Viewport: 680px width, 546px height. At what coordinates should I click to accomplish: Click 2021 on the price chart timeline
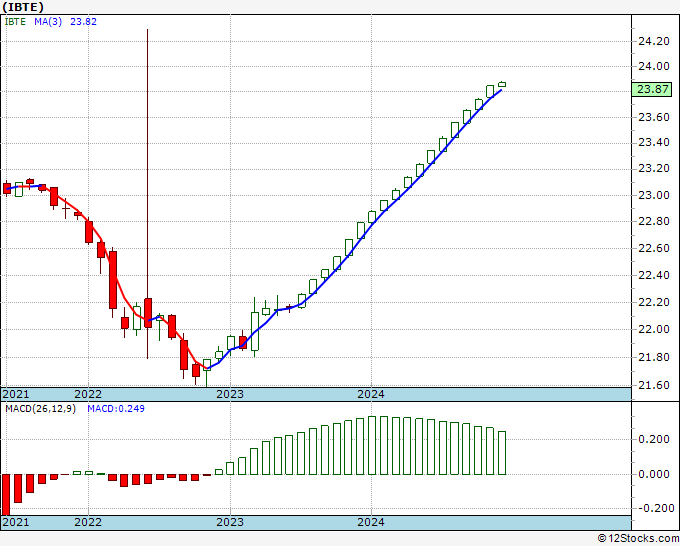[x=16, y=394]
